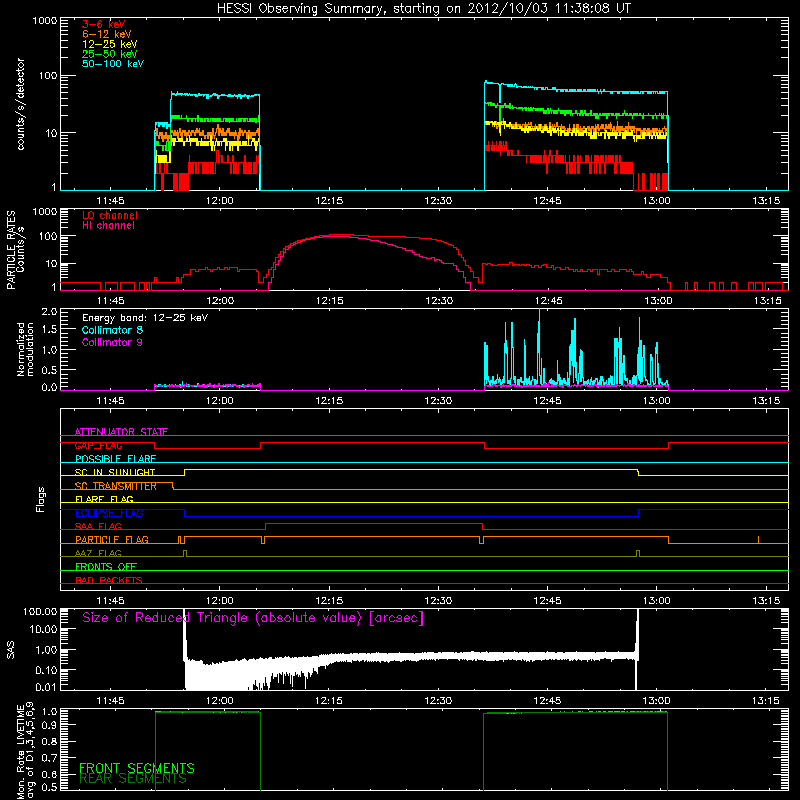Click the Normalized modulation axis label
The width and height of the screenshot is (800, 800).
click(x=26, y=349)
